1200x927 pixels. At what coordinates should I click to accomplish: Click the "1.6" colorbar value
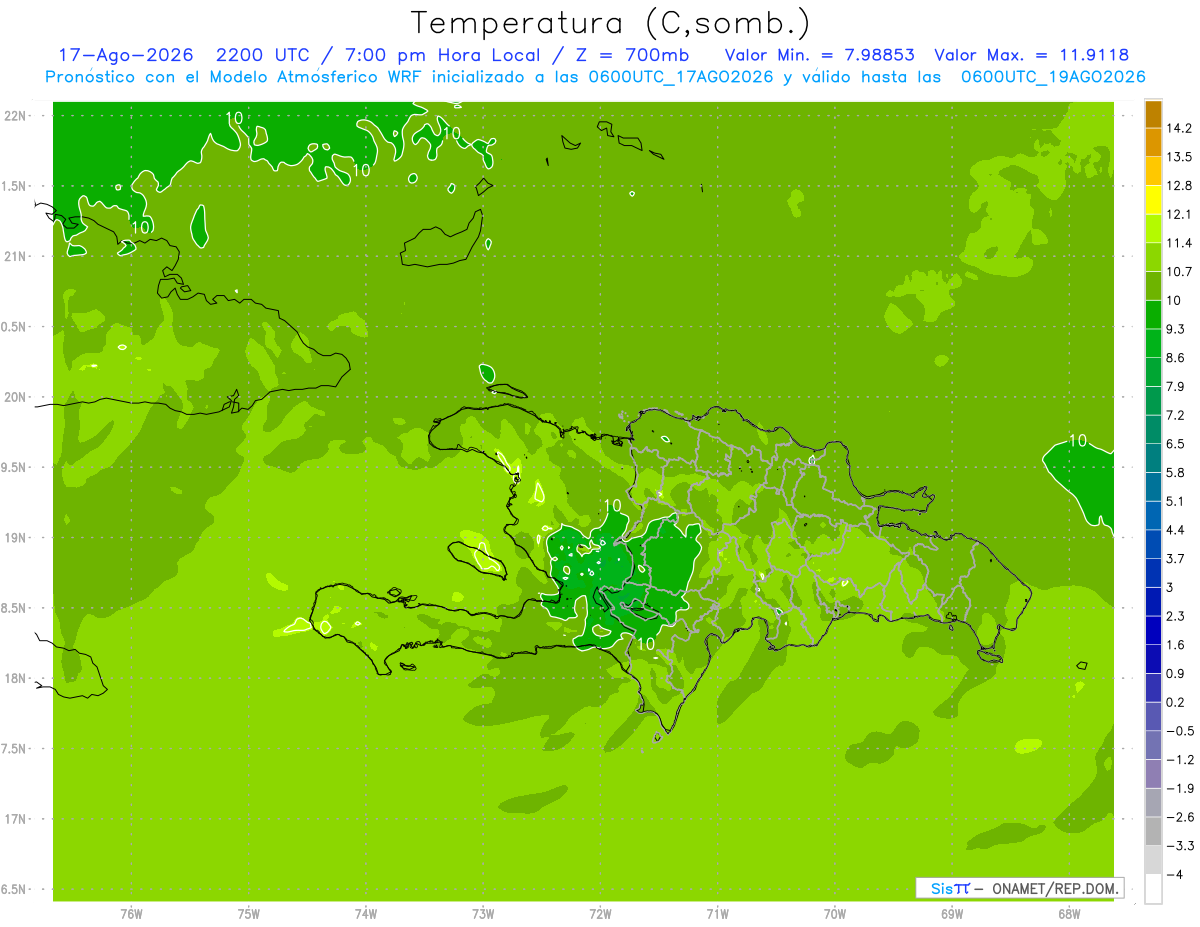tap(1175, 645)
